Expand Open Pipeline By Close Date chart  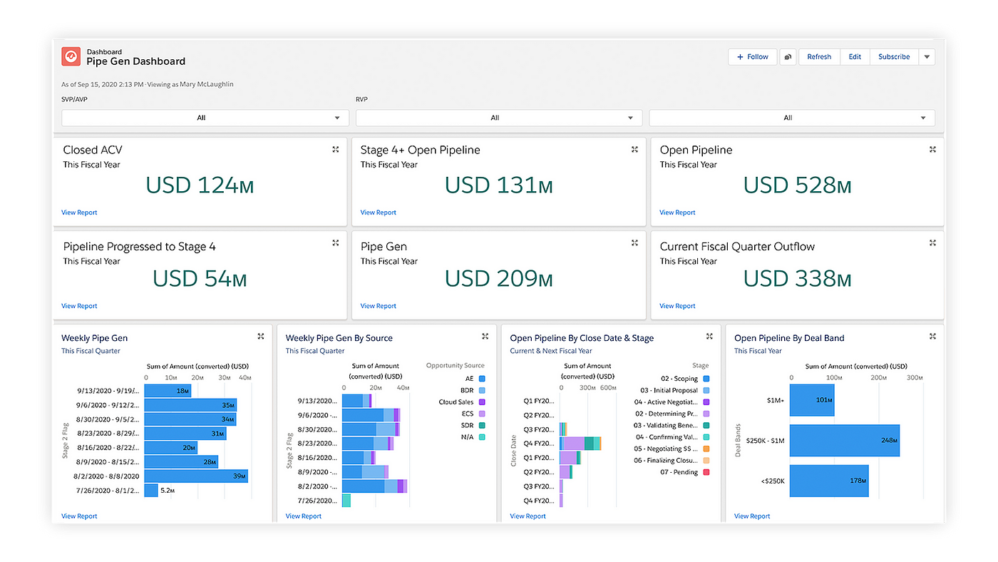point(709,337)
